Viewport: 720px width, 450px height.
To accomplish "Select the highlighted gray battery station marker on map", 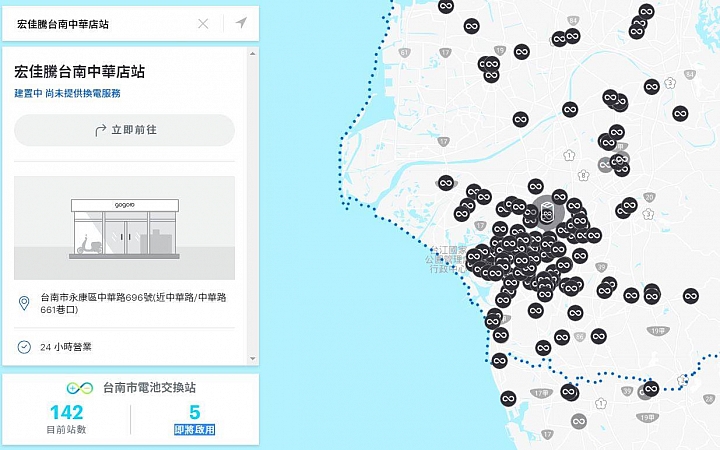I will click(x=547, y=212).
